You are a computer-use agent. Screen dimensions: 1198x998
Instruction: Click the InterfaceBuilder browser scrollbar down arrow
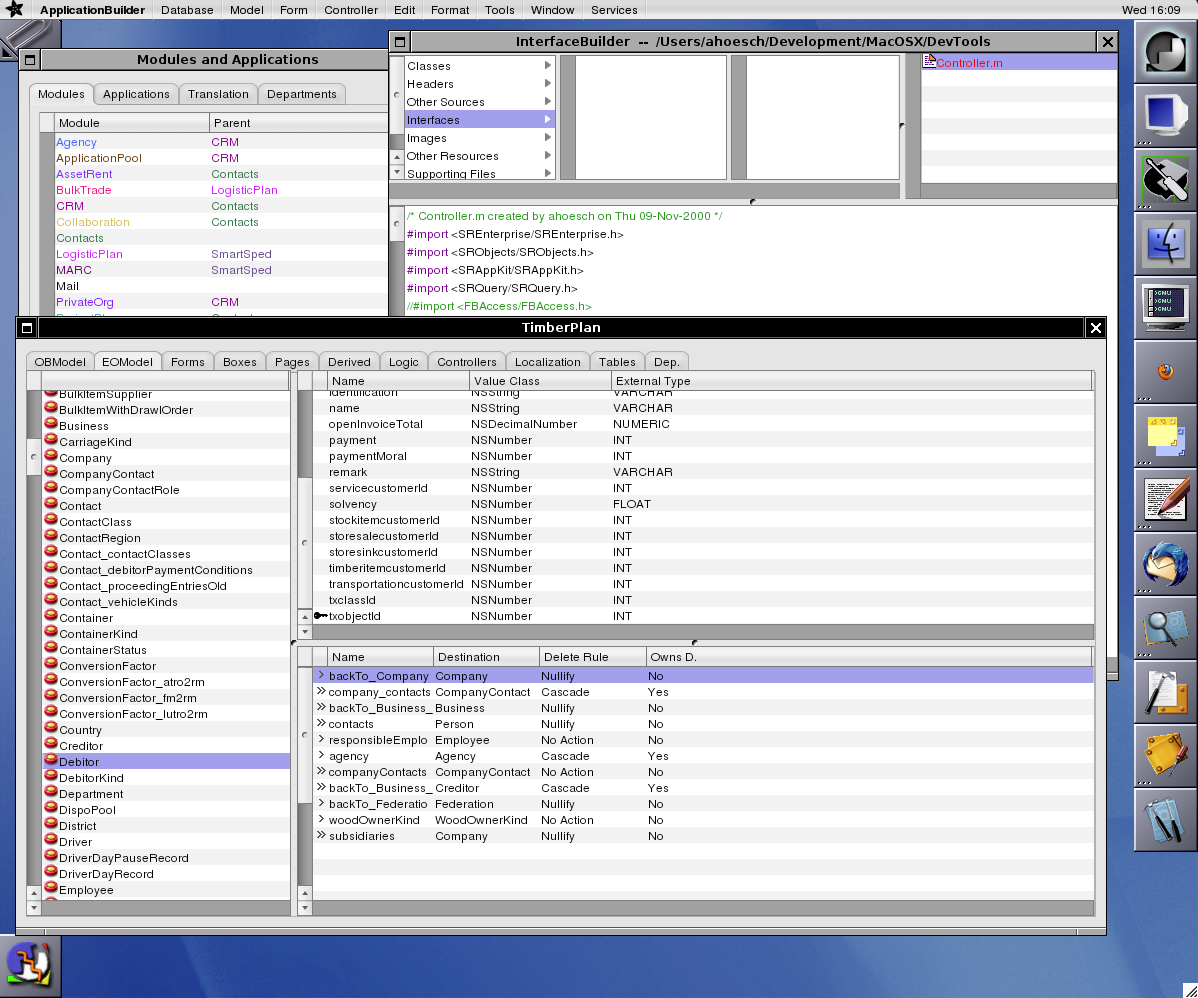tap(397, 172)
